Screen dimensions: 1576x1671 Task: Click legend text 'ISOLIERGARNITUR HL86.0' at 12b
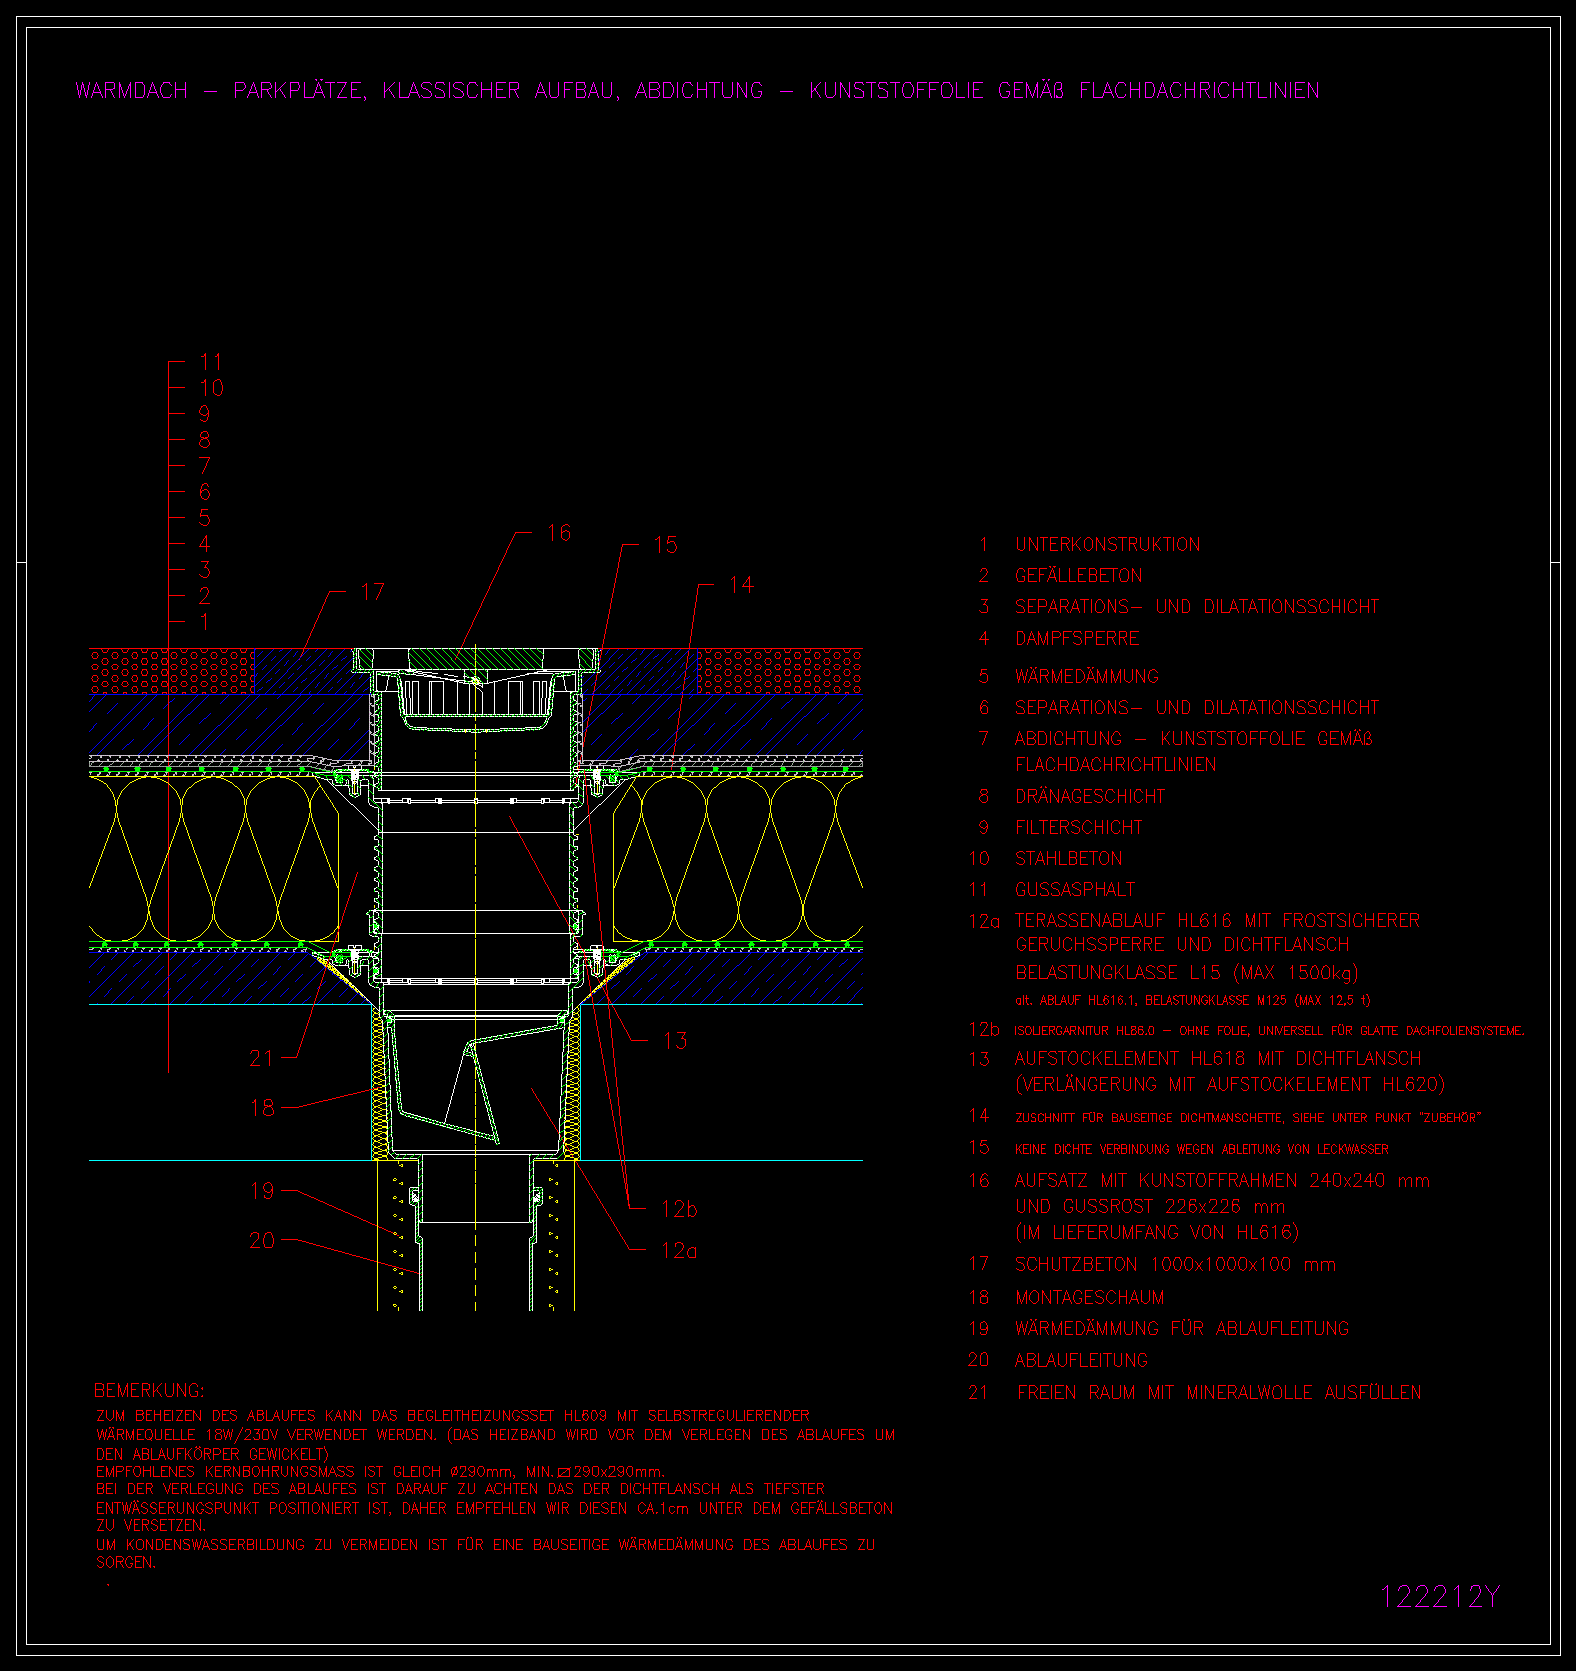[x=1085, y=1031]
